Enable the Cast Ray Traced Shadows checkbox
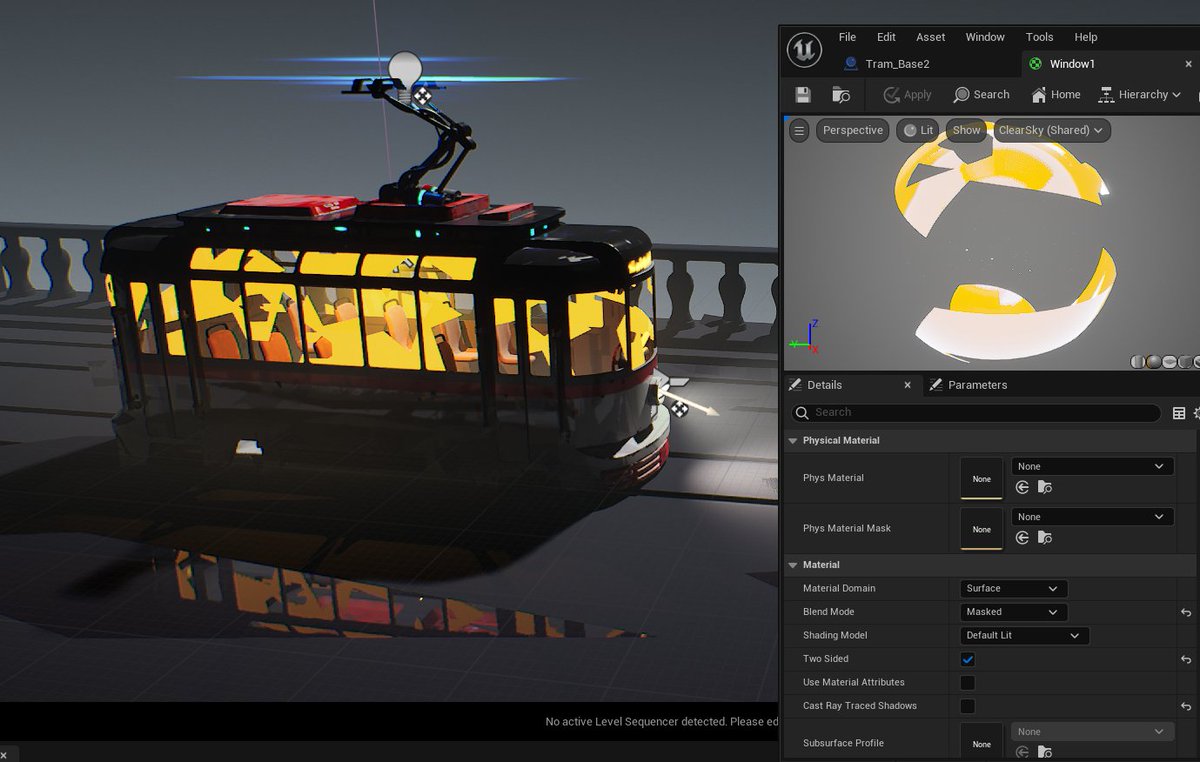The height and width of the screenshot is (762, 1200). (967, 706)
